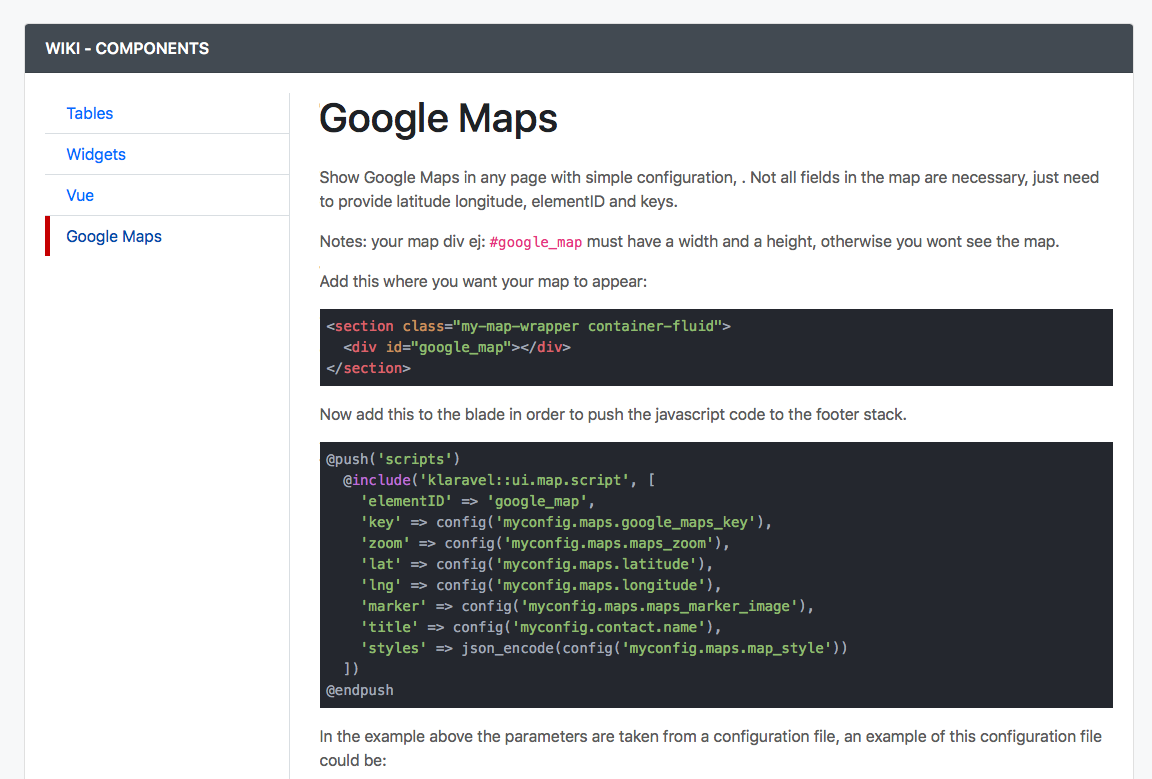Click the 'key' google_maps_key config line
Screen dimensions: 1152x779
click(x=567, y=522)
